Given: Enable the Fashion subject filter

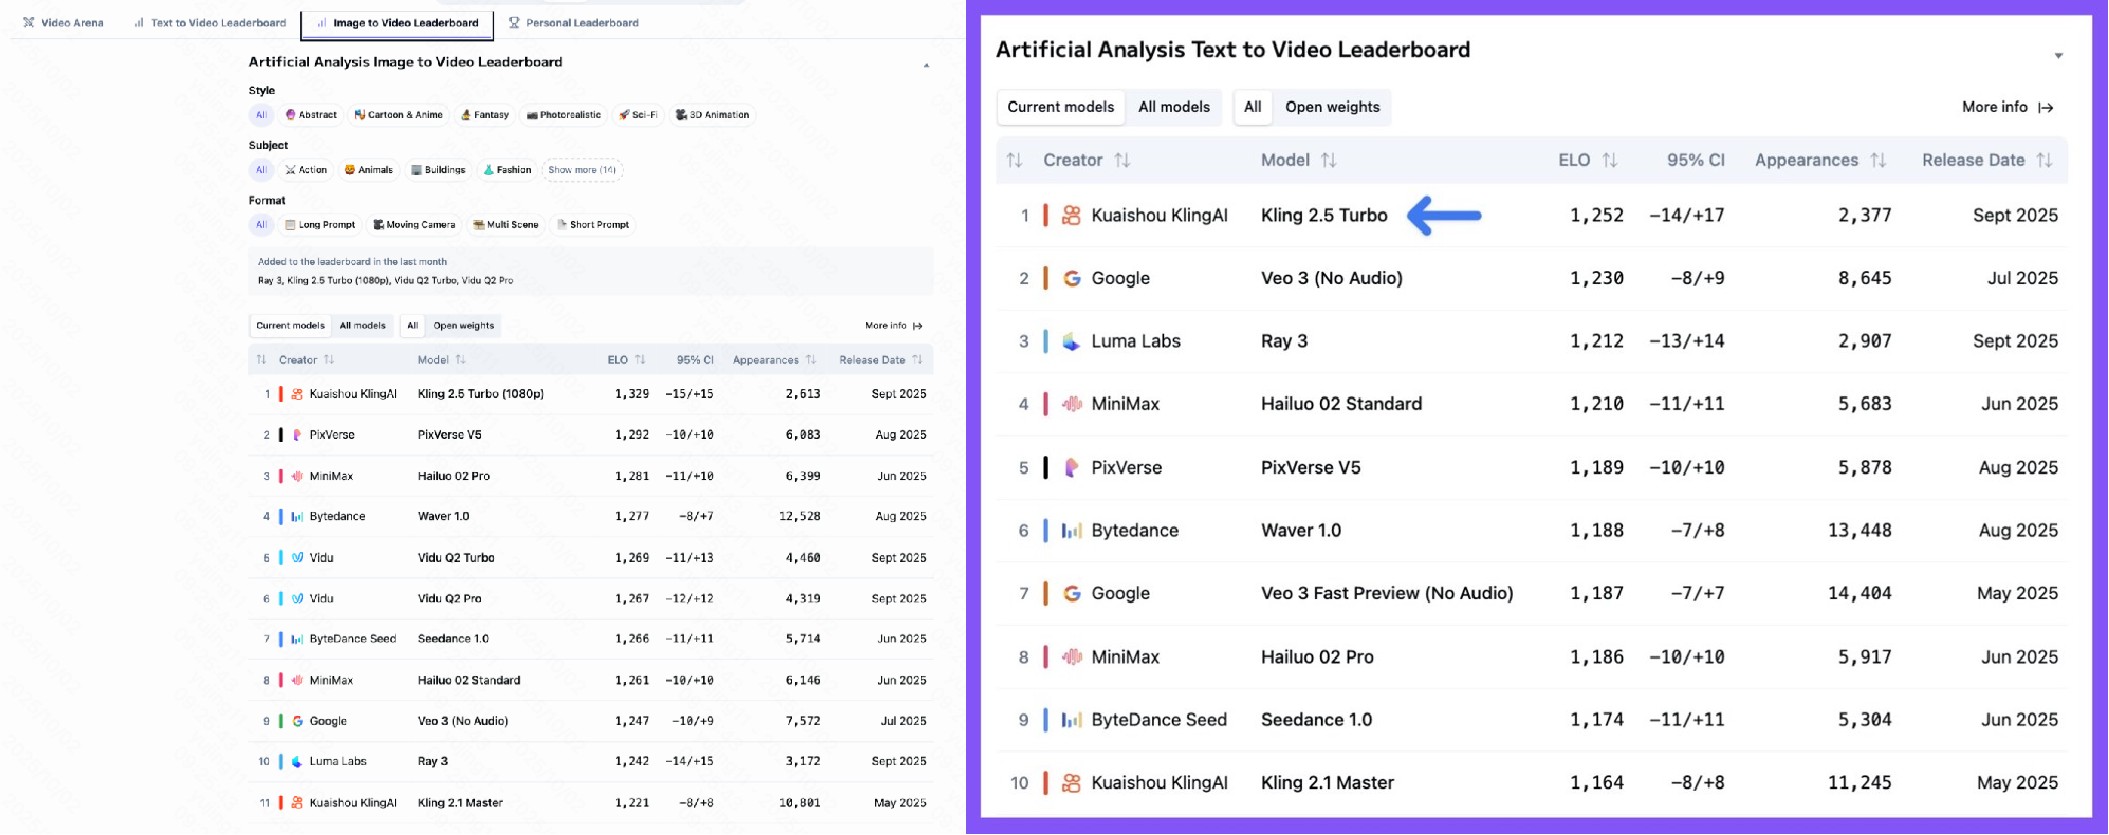Looking at the screenshot, I should 507,170.
